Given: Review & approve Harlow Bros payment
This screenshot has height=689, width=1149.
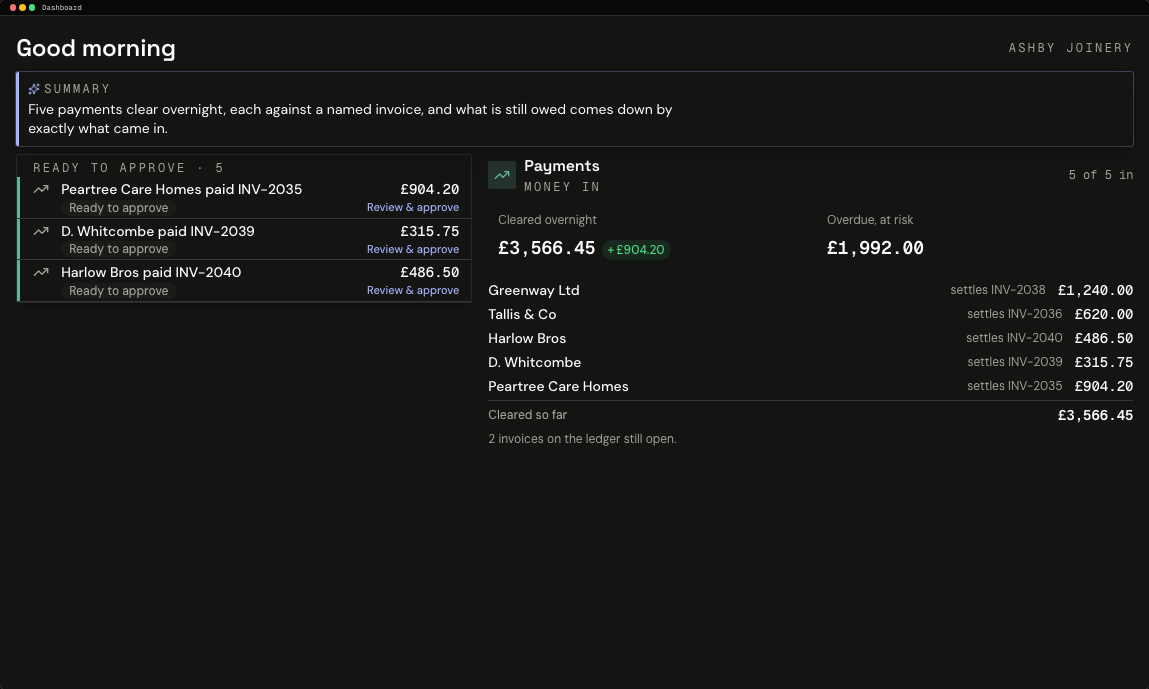Looking at the screenshot, I should [x=413, y=290].
